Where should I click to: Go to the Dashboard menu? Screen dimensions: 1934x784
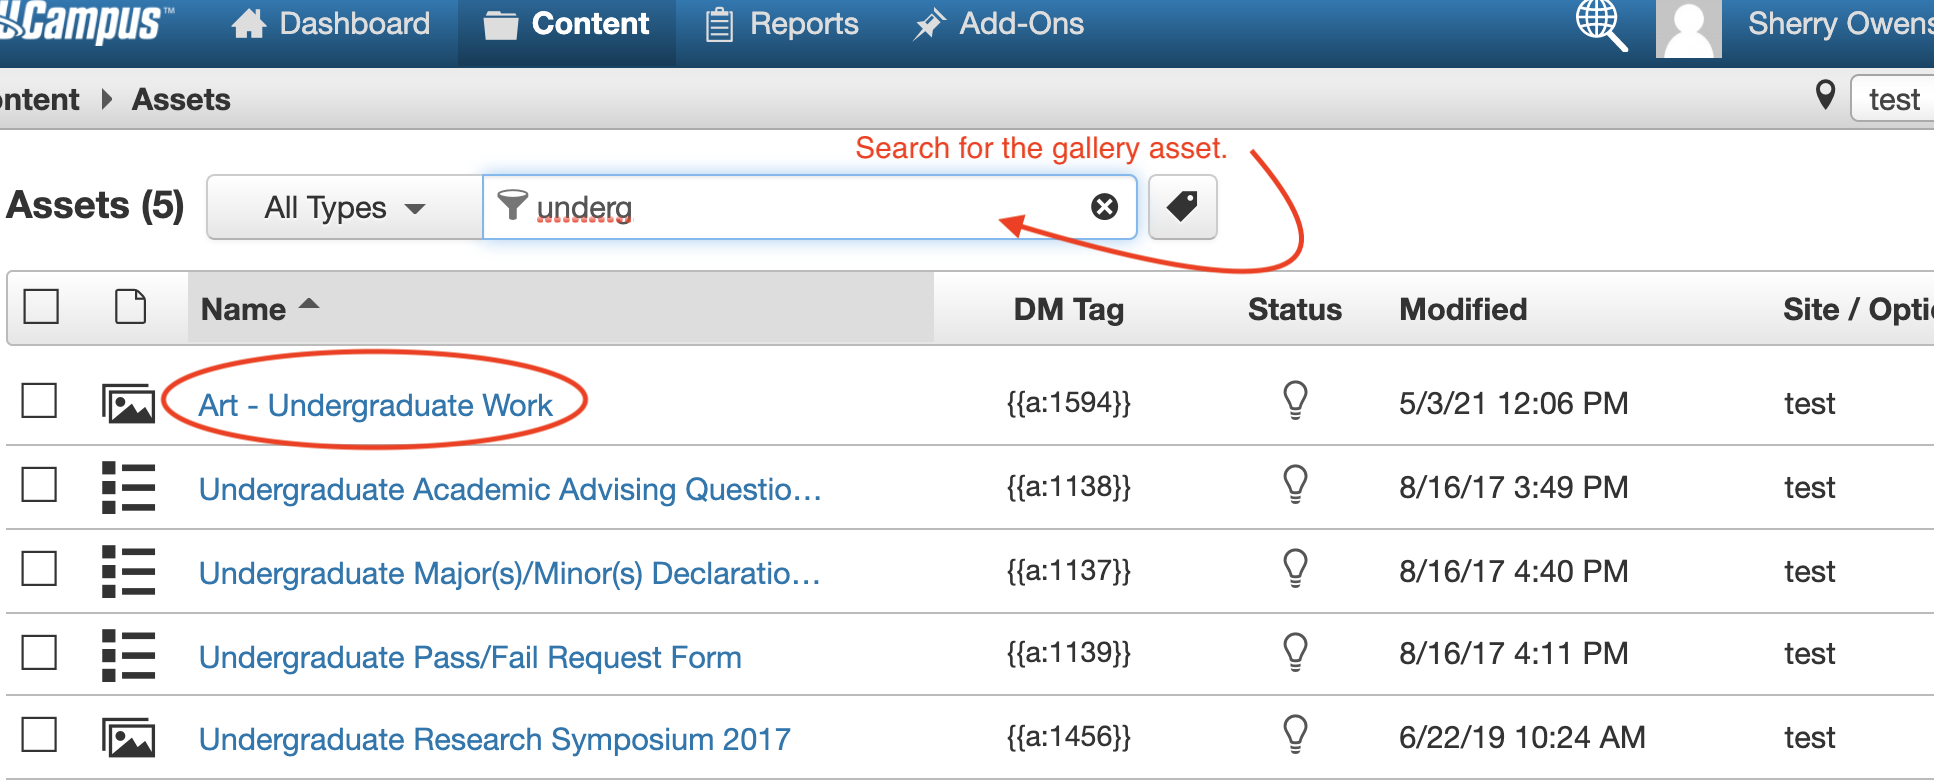pyautogui.click(x=331, y=24)
